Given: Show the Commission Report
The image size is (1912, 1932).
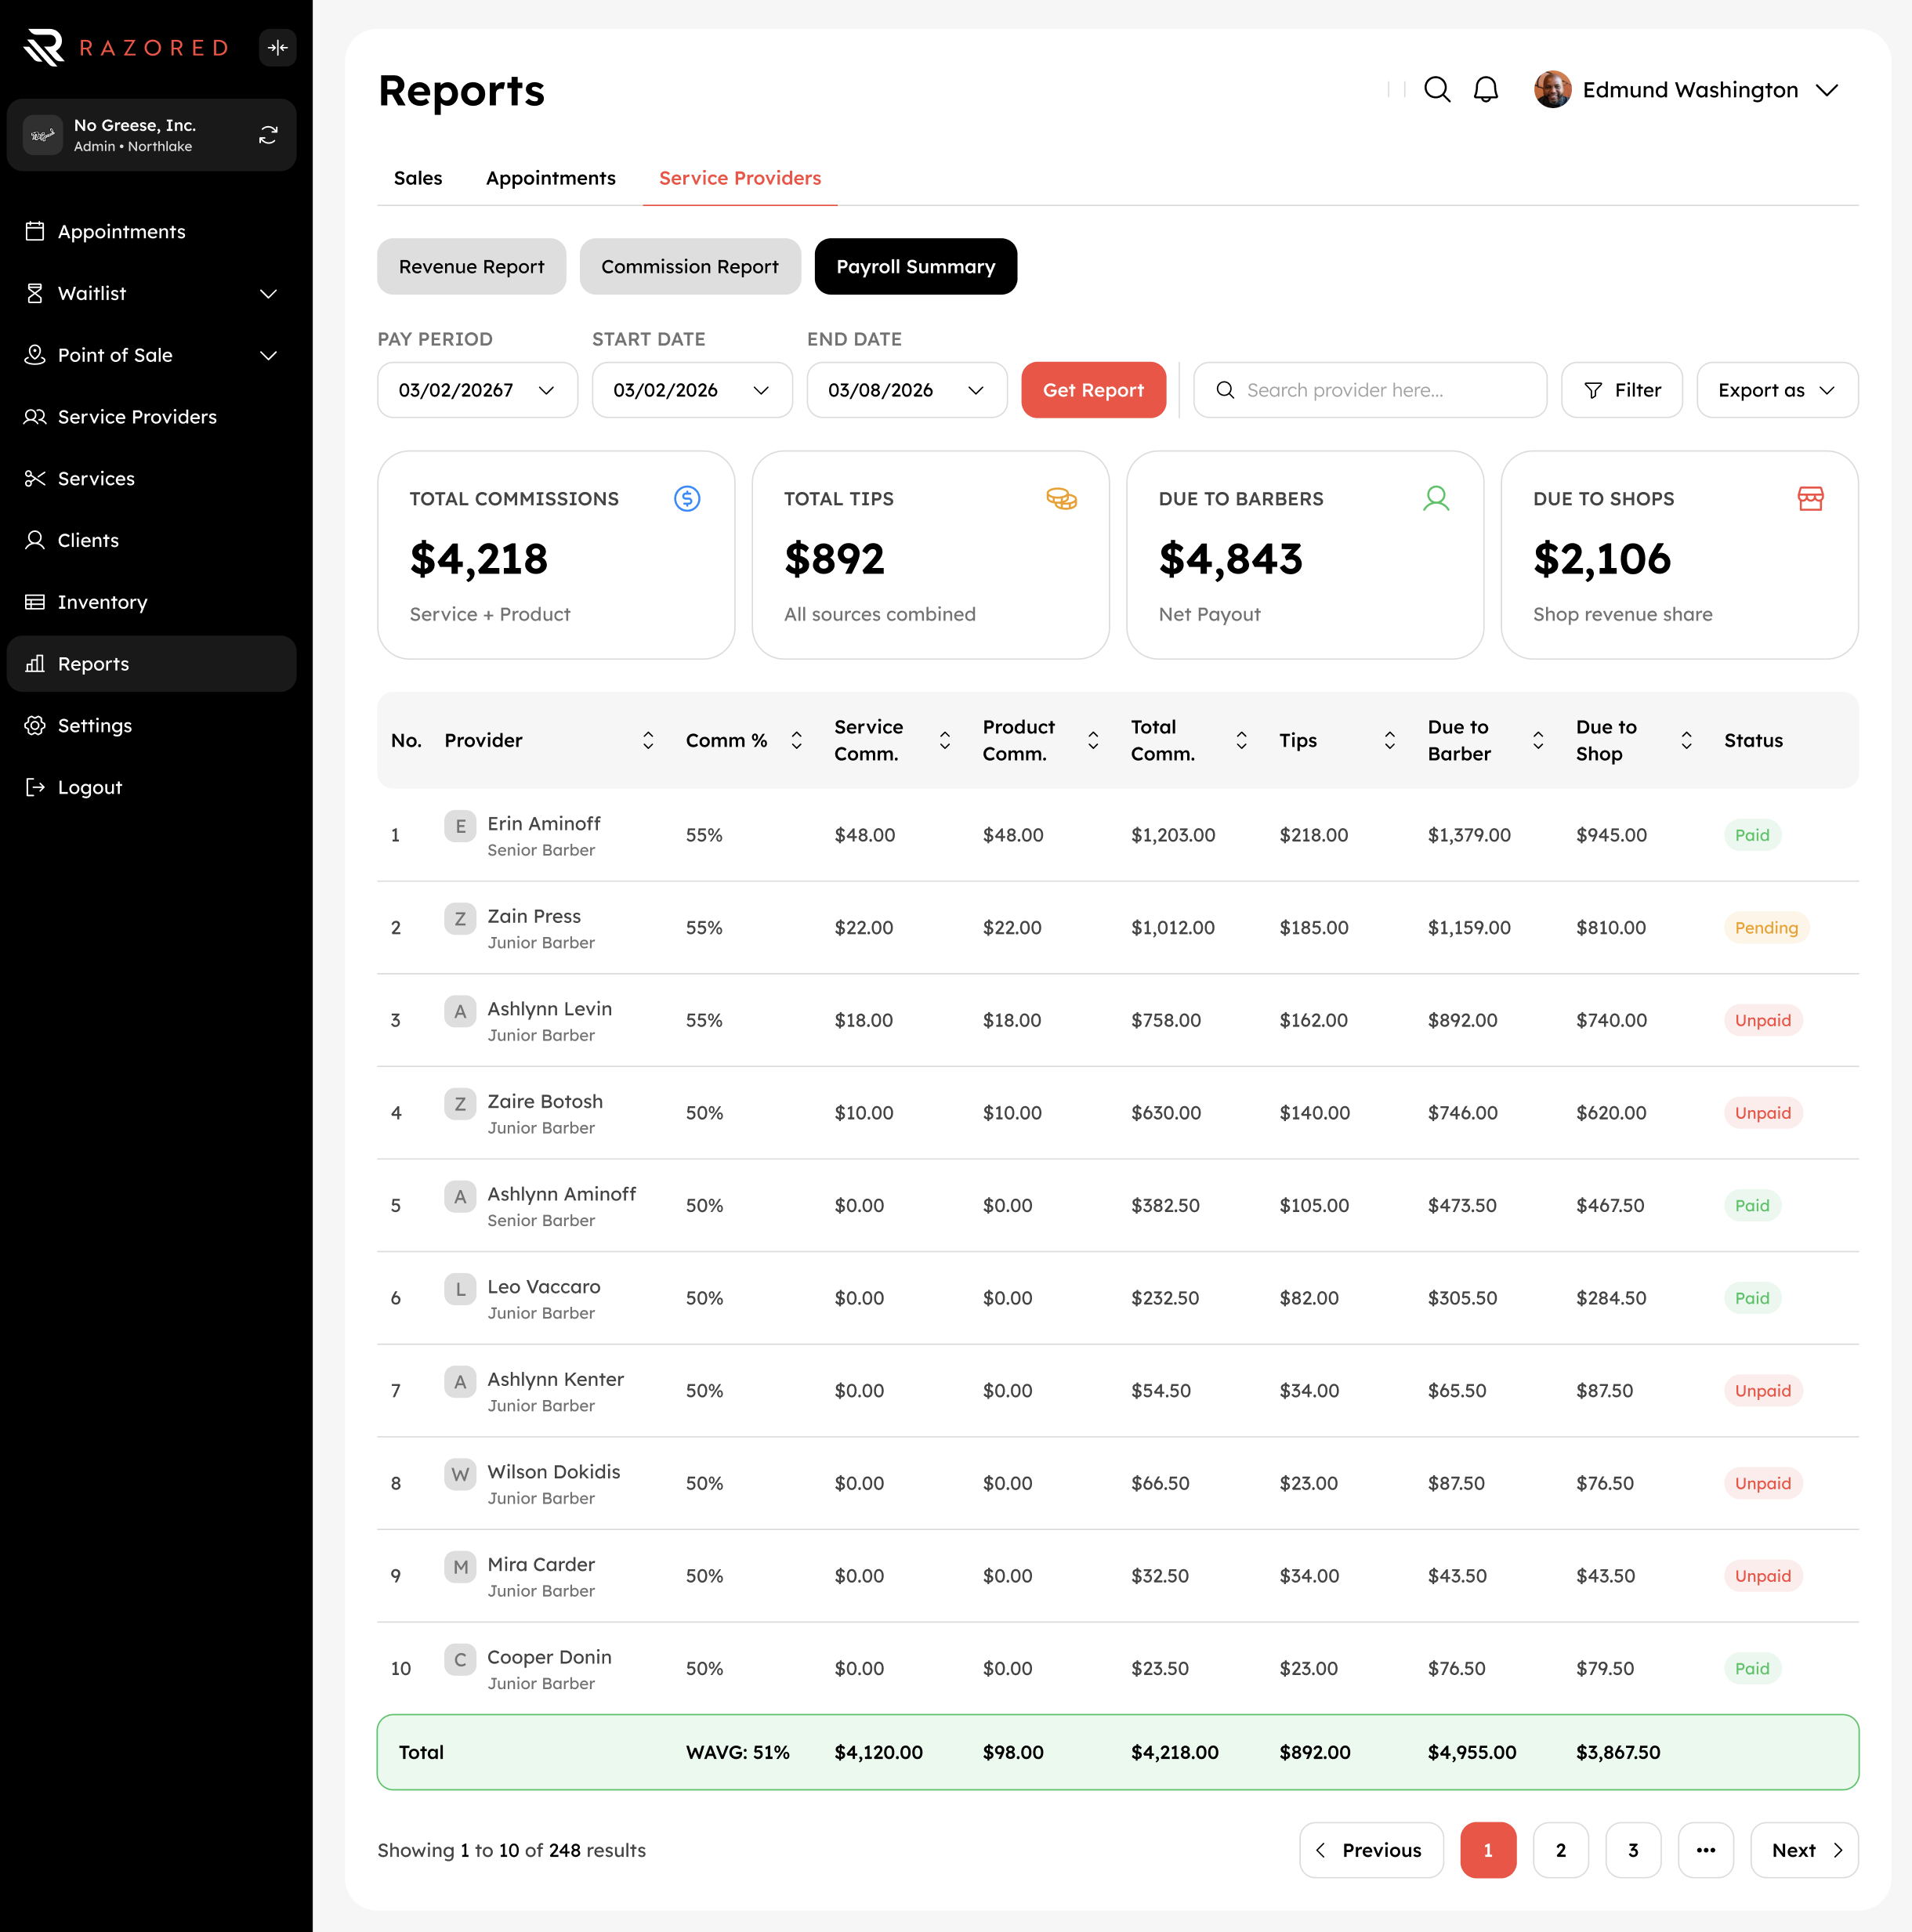Looking at the screenshot, I should pyautogui.click(x=690, y=267).
